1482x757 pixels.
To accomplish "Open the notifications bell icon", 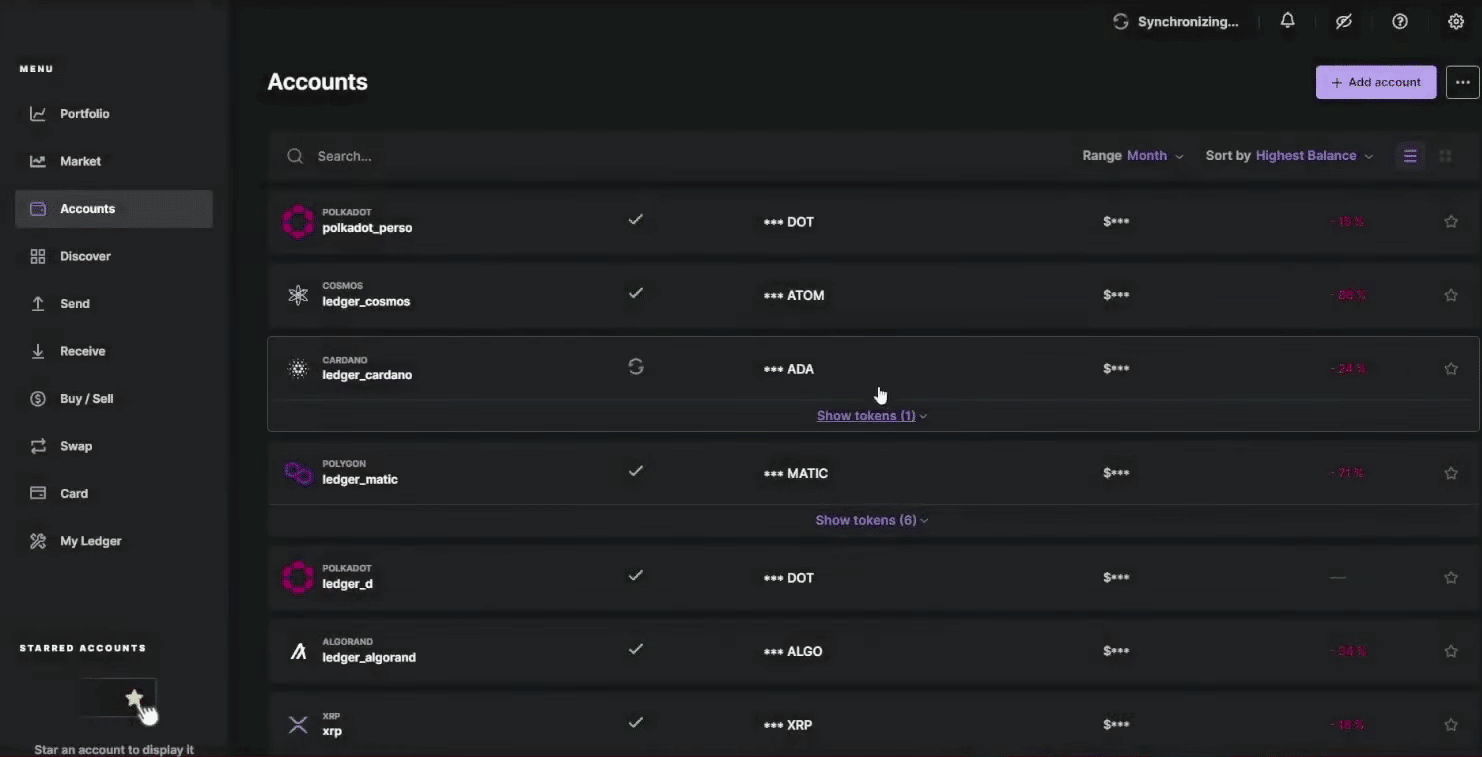I will 1288,21.
